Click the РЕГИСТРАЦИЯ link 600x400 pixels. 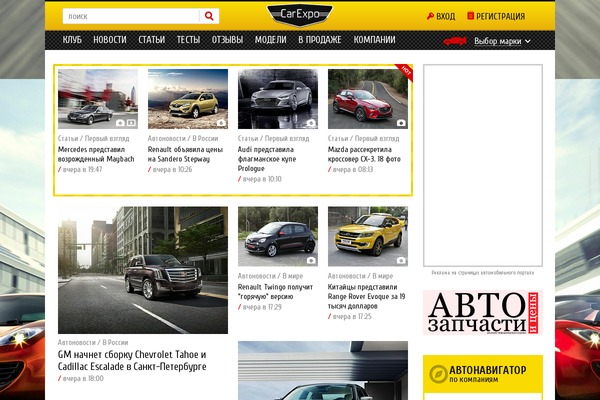pyautogui.click(x=501, y=16)
